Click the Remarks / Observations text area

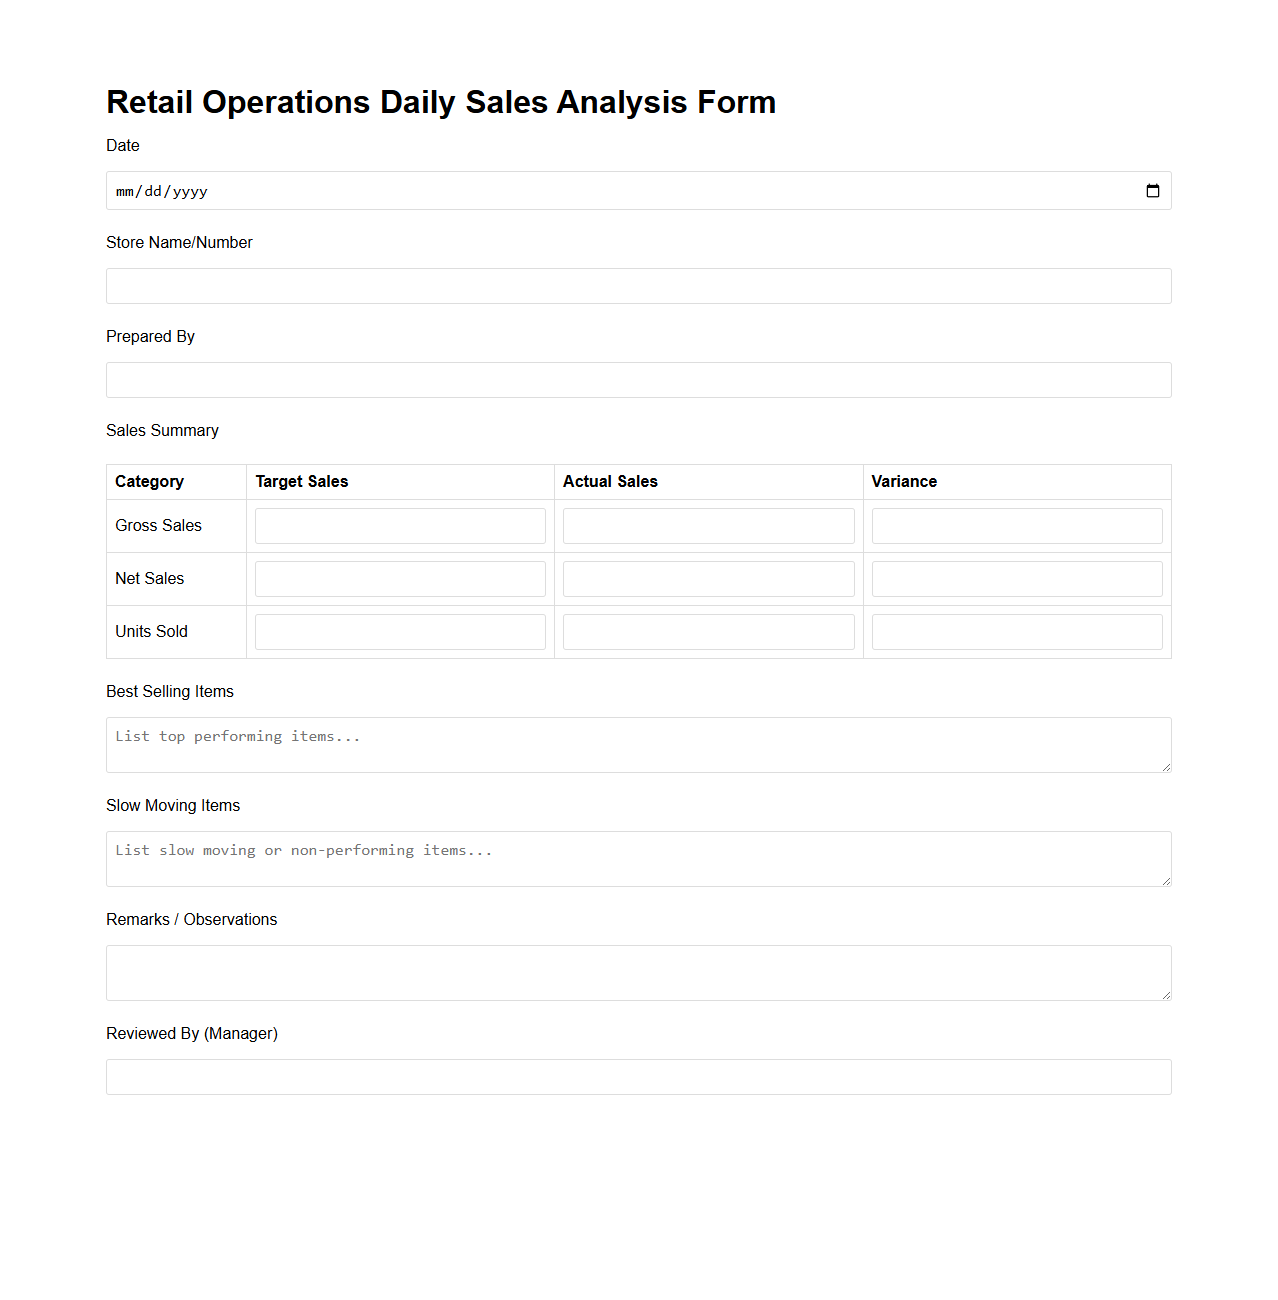point(638,972)
